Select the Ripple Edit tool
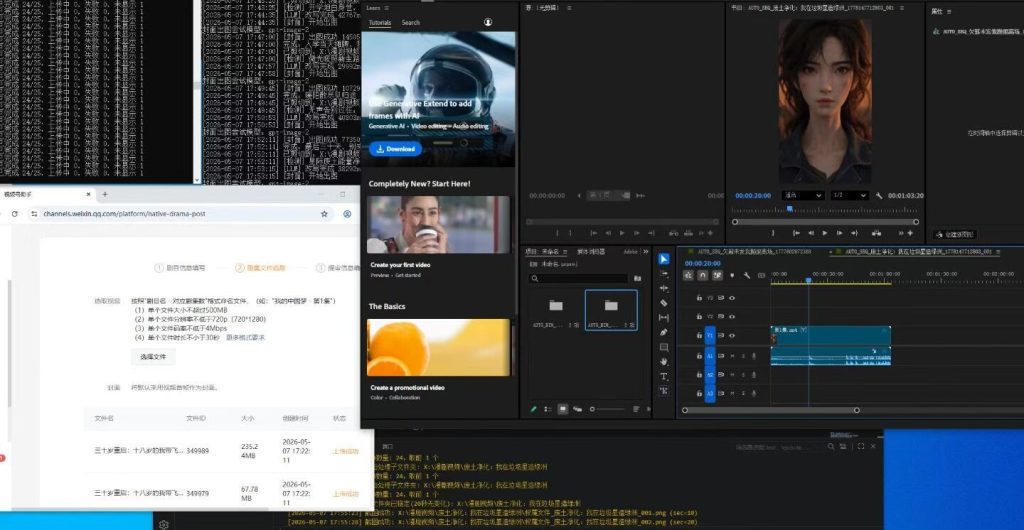Image resolution: width=1024 pixels, height=530 pixels. (664, 288)
